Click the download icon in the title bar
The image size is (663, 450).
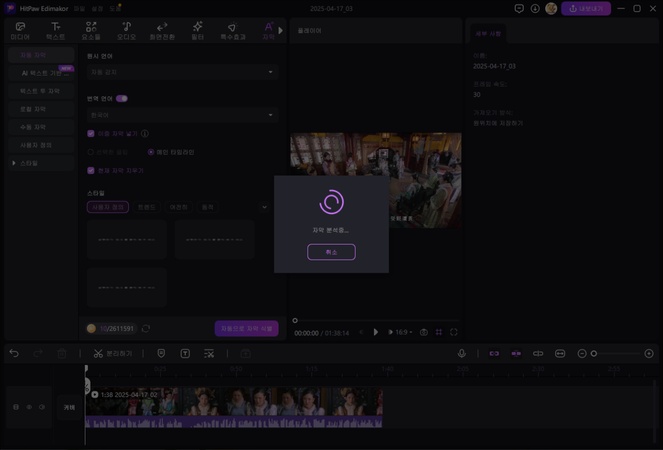535,8
